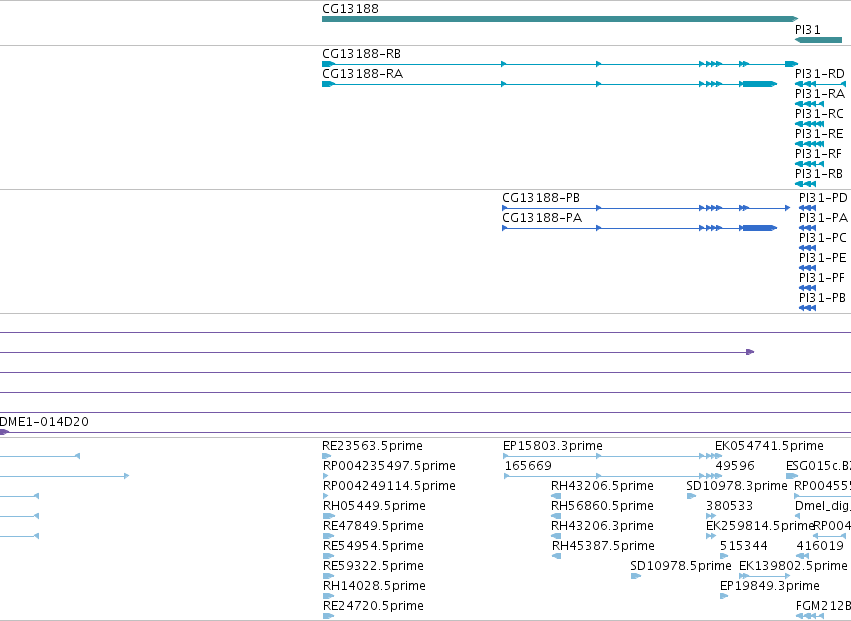Click the CG13188-PB protein feature label
The image size is (851, 621).
pyautogui.click(x=541, y=198)
